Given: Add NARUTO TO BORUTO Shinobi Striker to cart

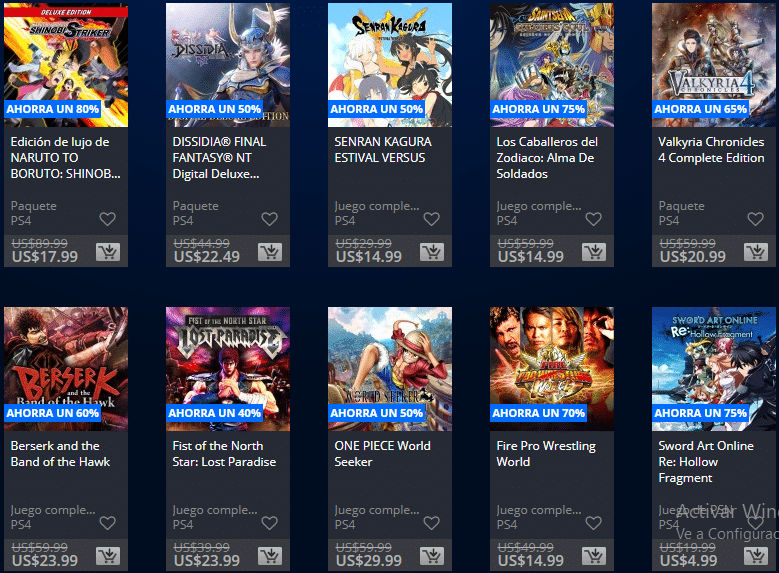Looking at the screenshot, I should pyautogui.click(x=108, y=252).
